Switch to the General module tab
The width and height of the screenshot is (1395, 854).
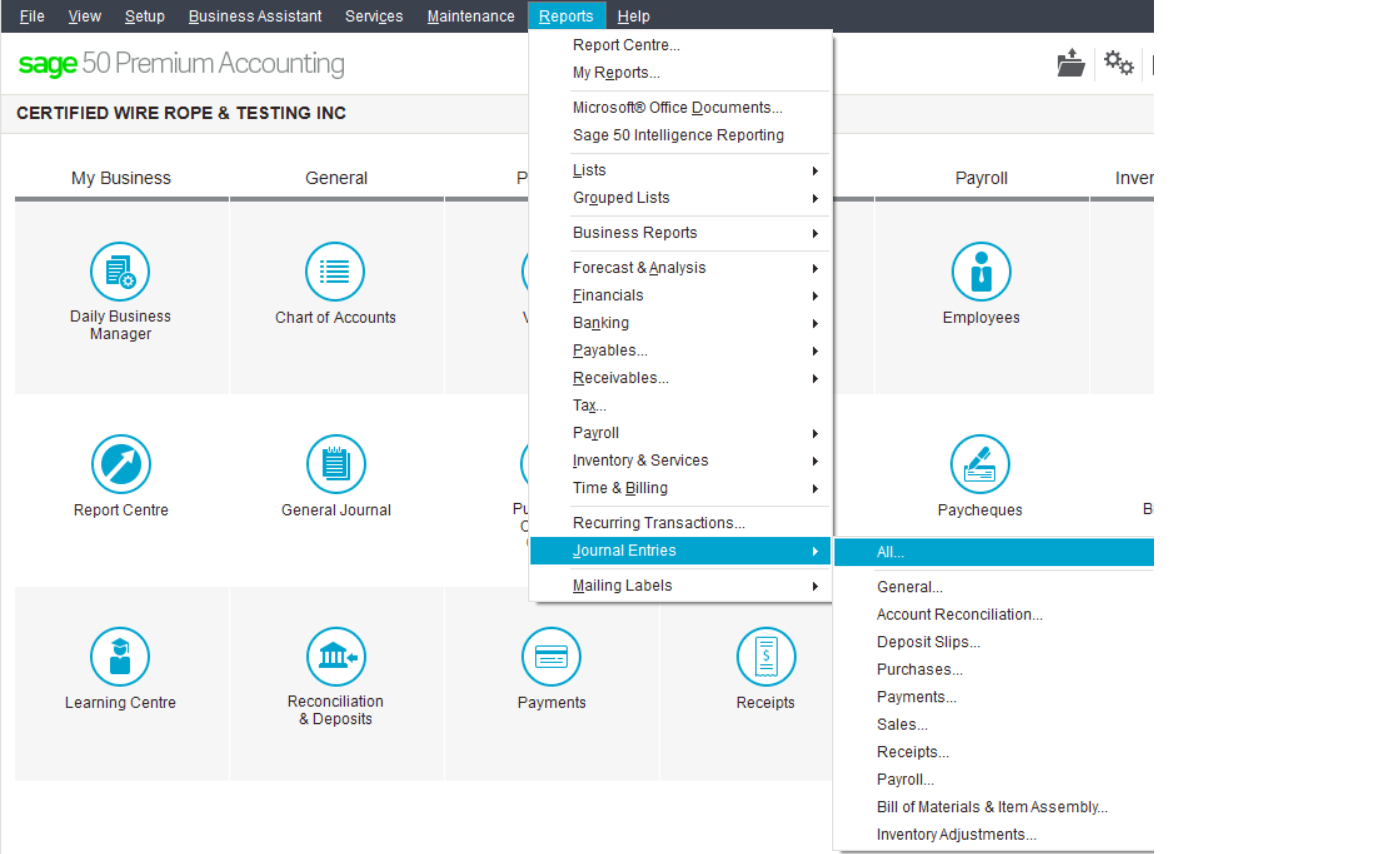(x=336, y=178)
